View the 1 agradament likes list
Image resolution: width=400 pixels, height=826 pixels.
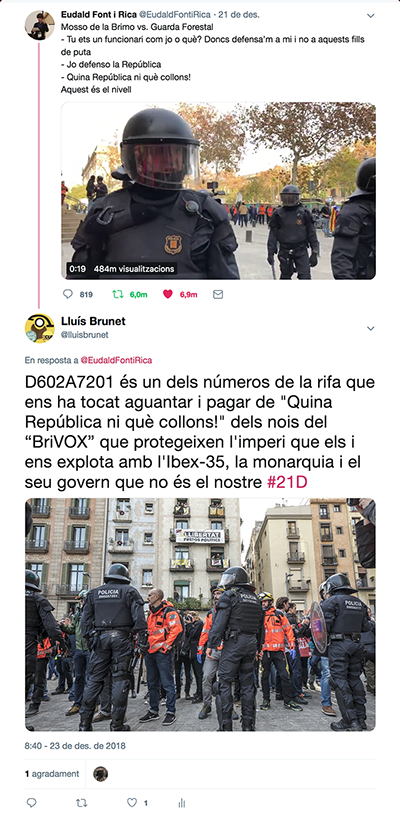pyautogui.click(x=52, y=774)
